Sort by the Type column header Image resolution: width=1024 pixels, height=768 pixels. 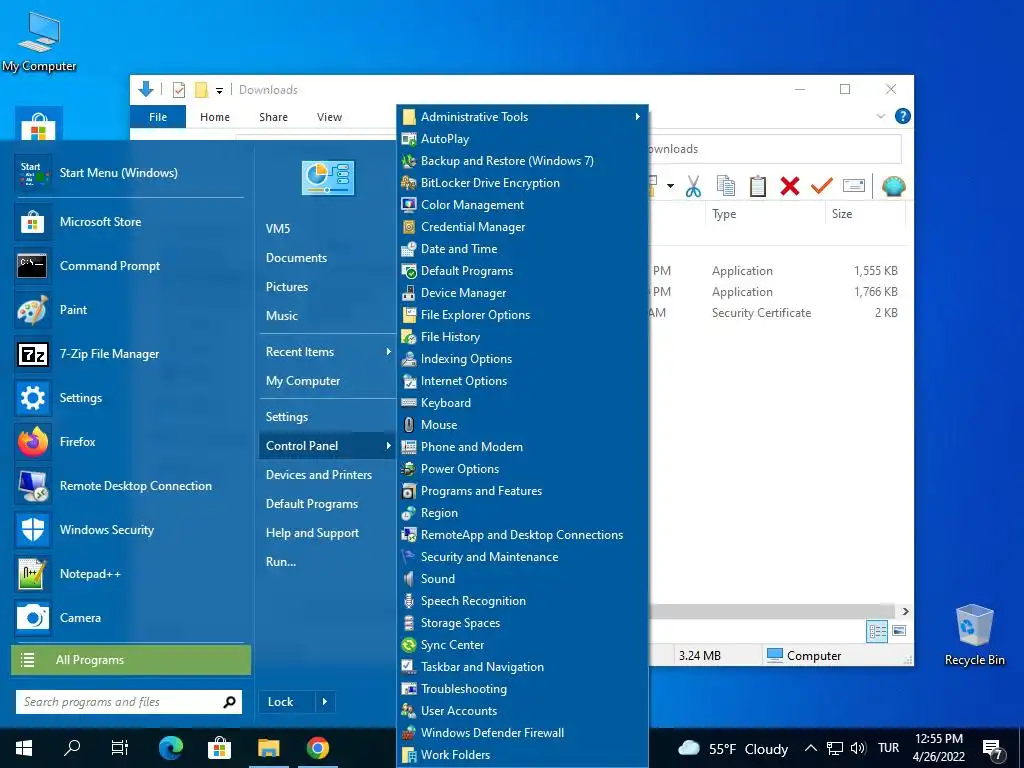pos(764,214)
